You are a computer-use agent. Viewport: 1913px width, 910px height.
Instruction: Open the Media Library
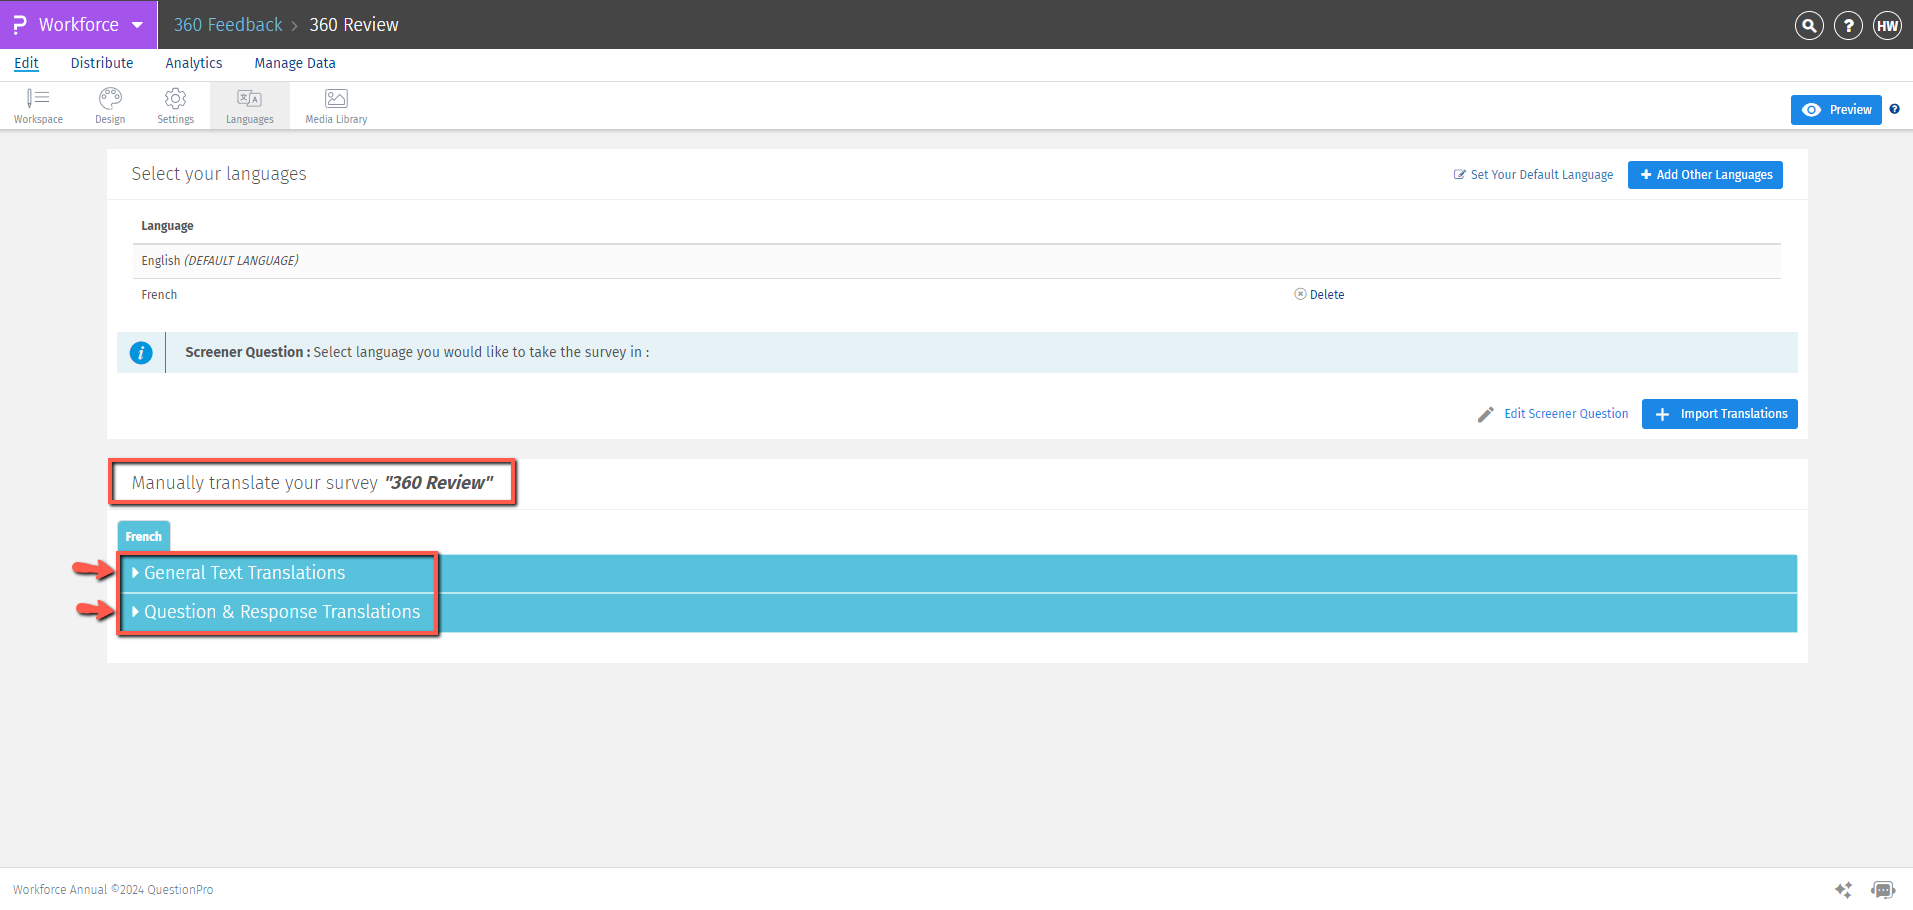[x=336, y=105]
